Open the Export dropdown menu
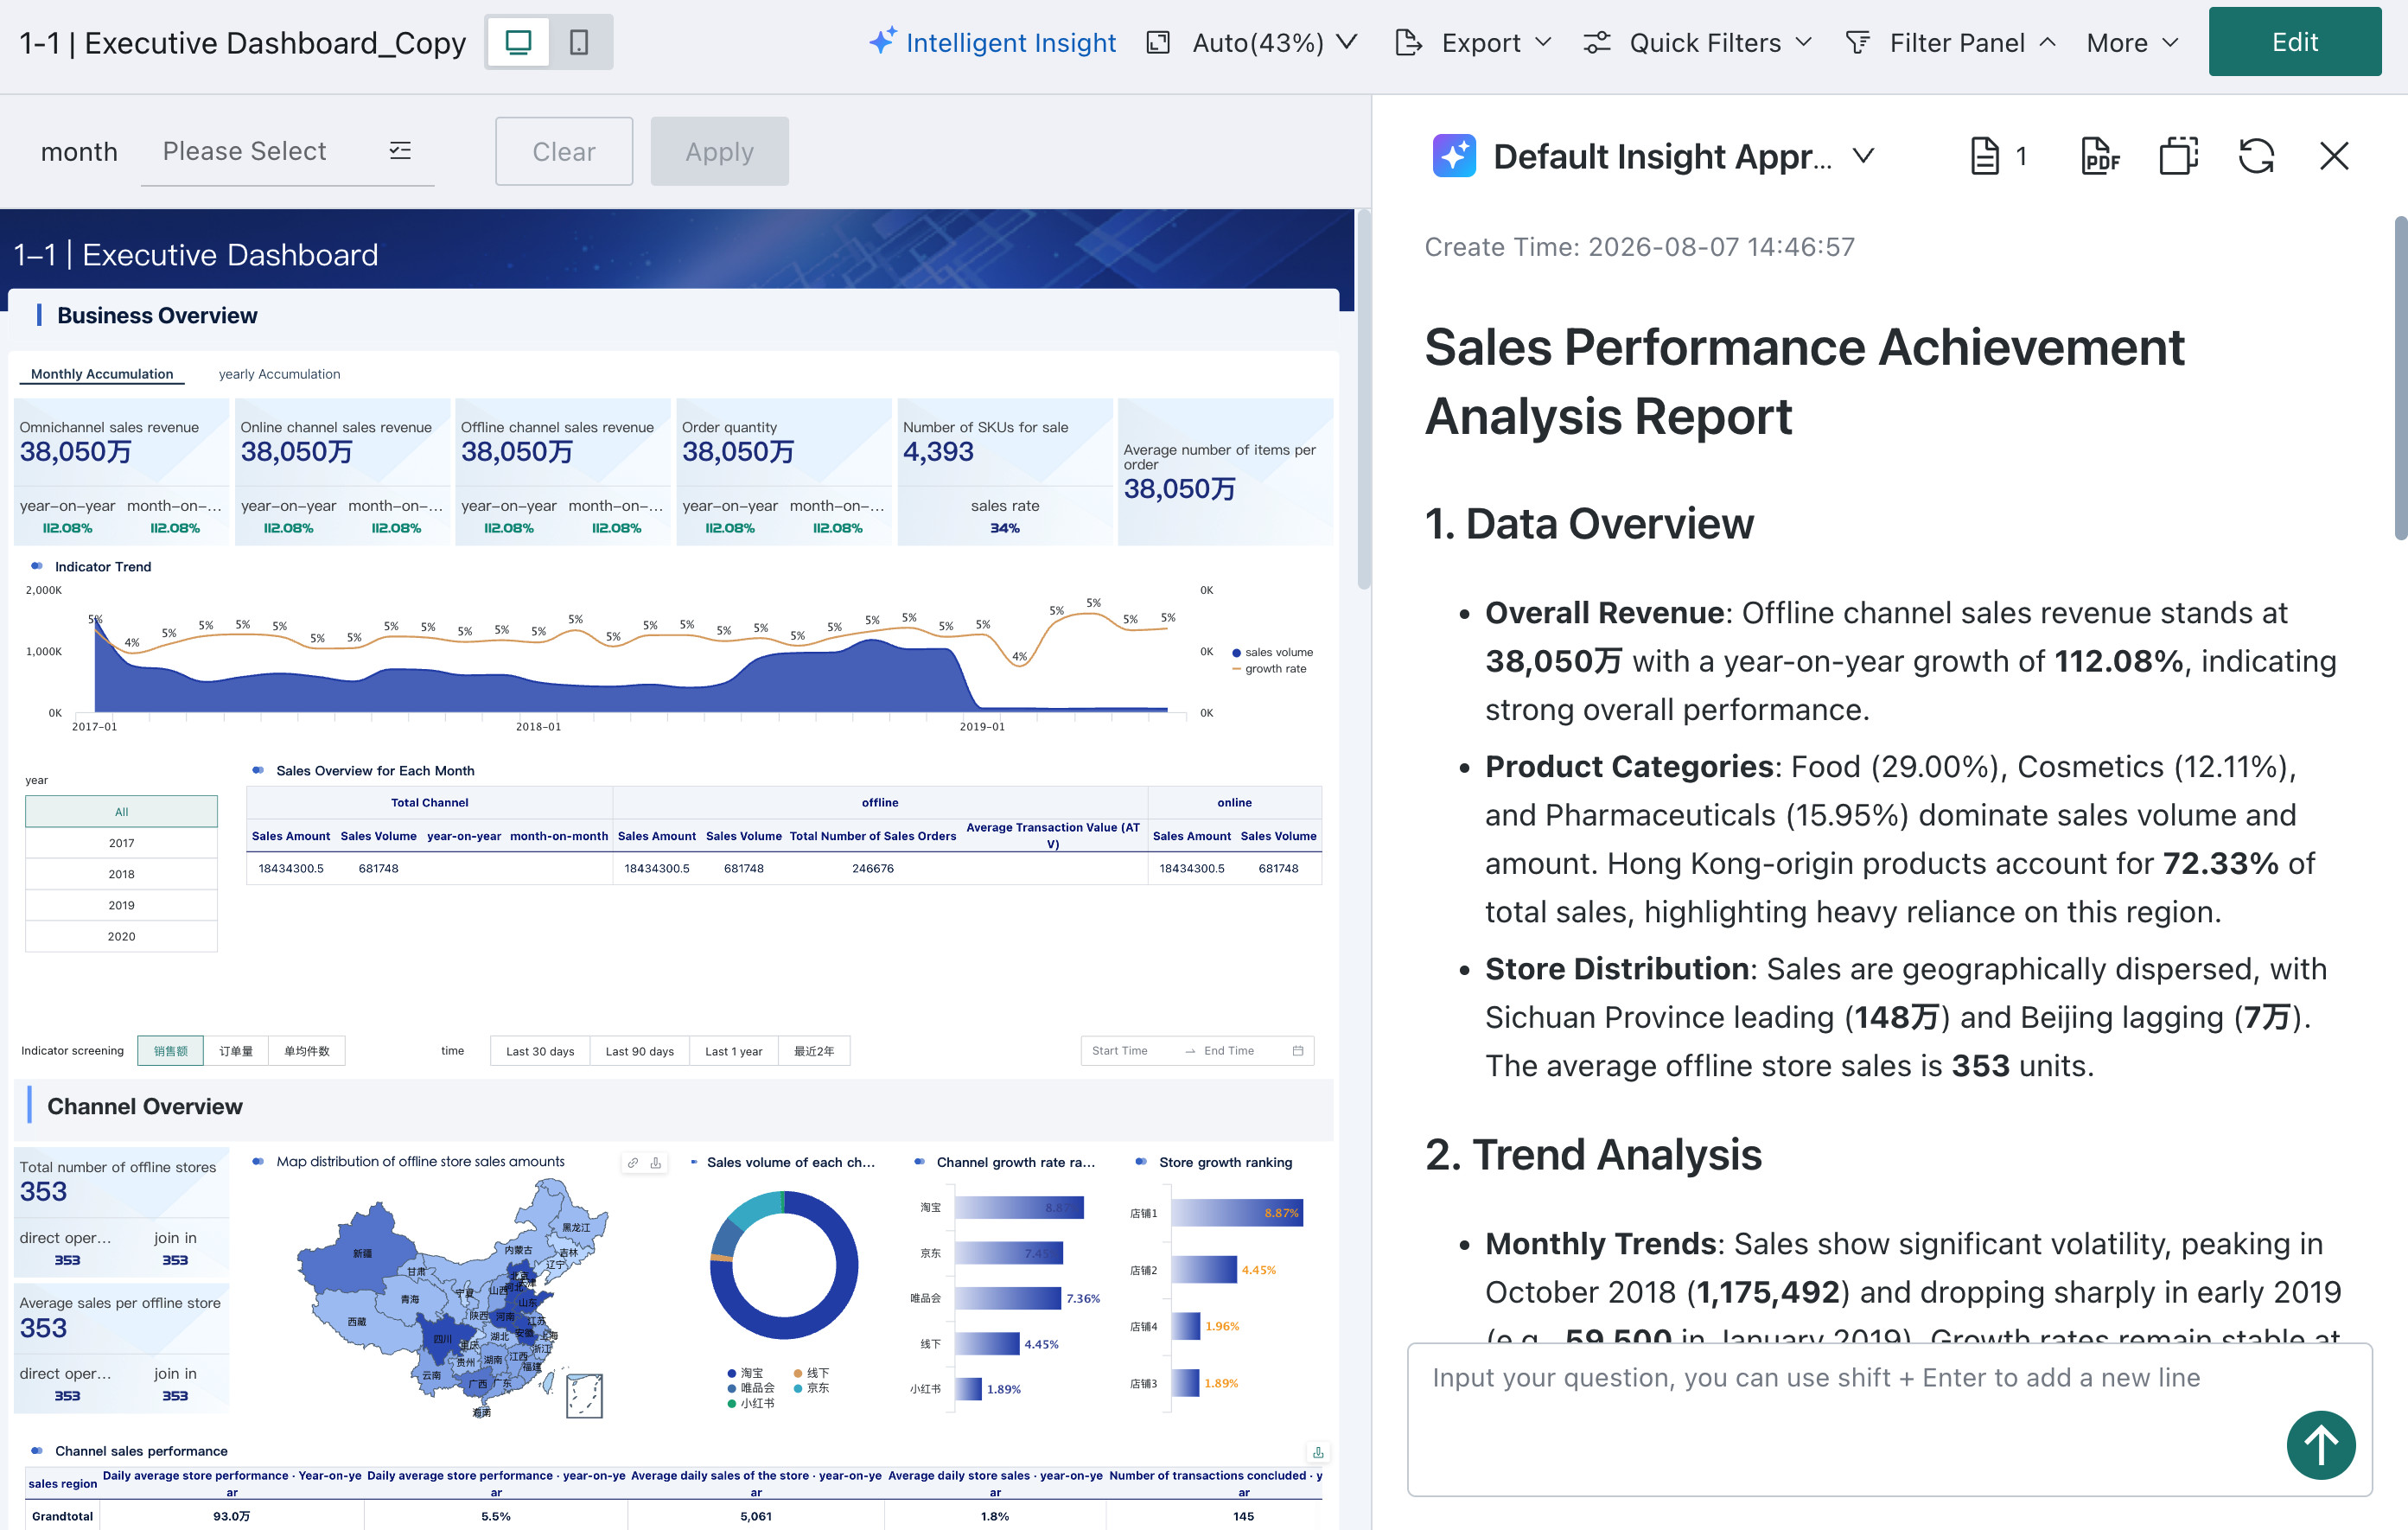Image resolution: width=2408 pixels, height=1530 pixels. (x=1473, y=42)
